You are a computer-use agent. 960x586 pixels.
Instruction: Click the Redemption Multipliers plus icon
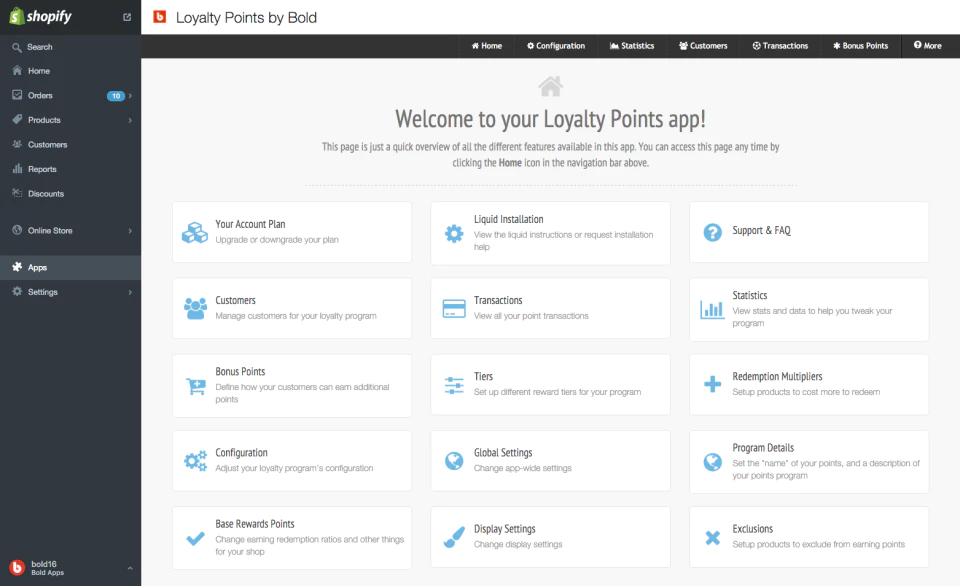(x=712, y=384)
